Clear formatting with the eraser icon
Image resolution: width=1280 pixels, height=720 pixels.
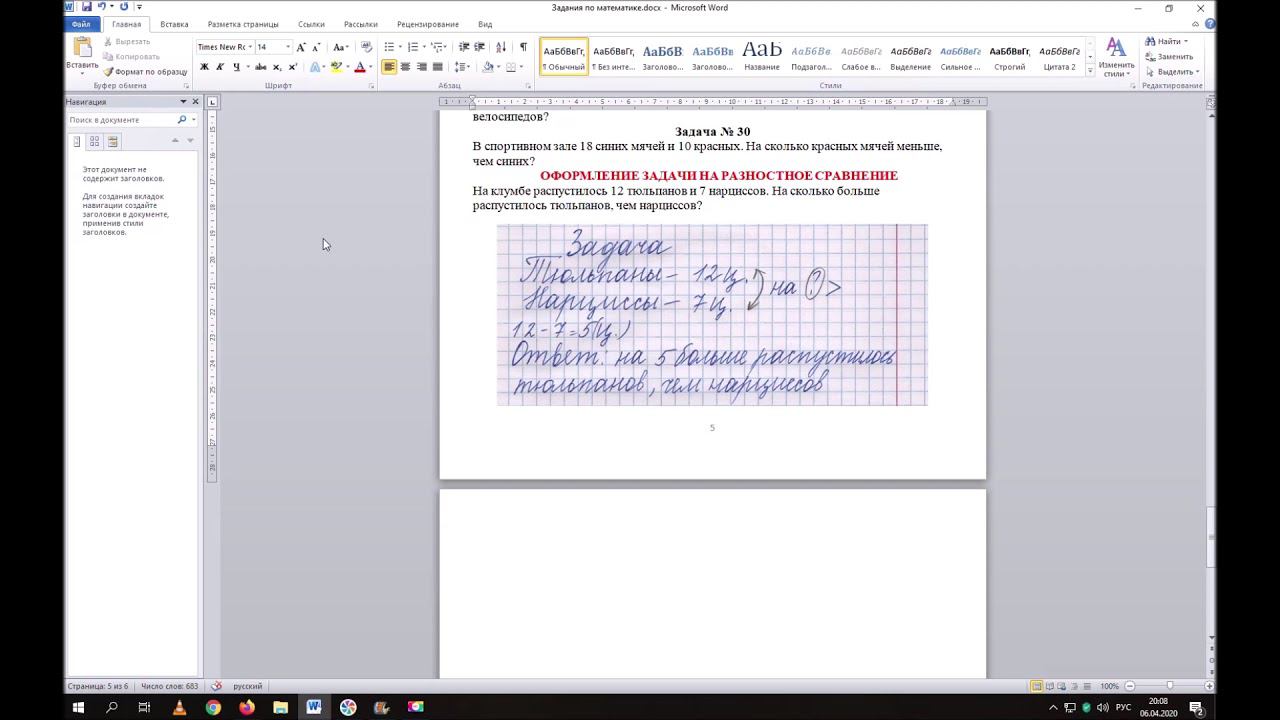(x=366, y=47)
